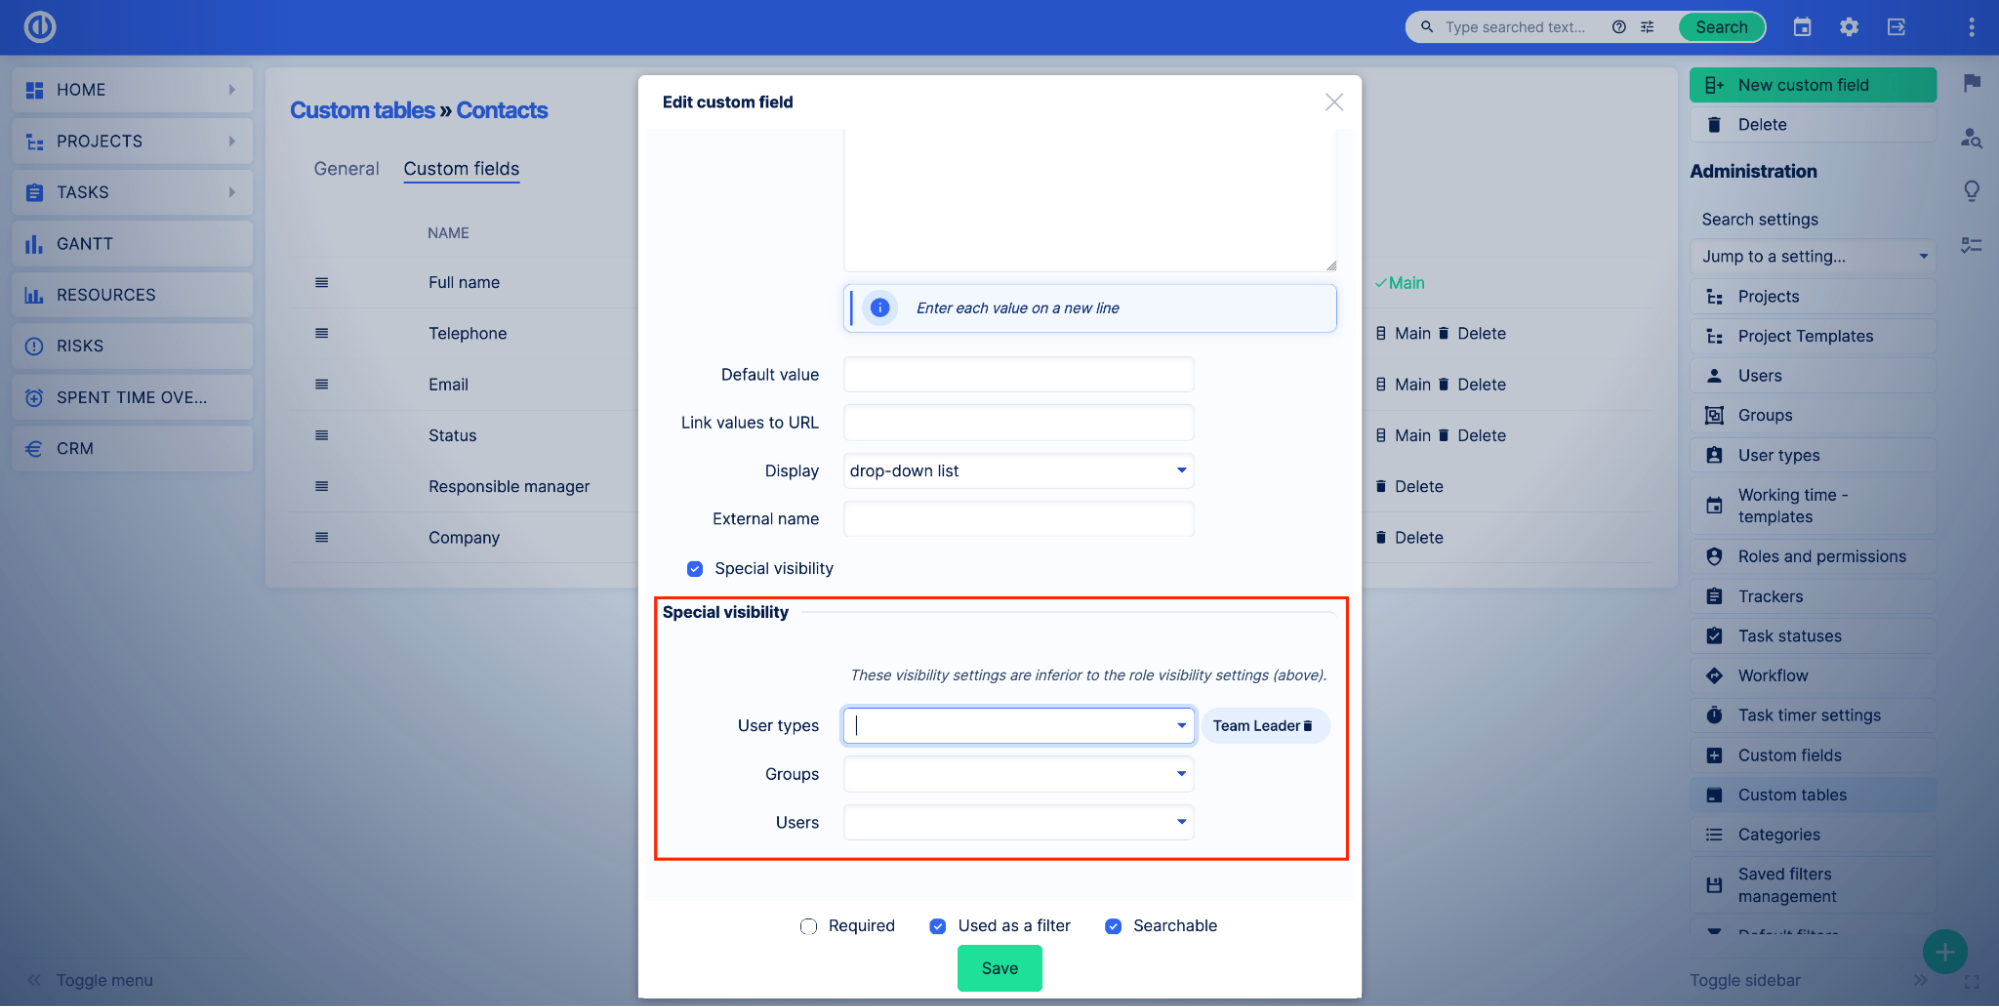Click the settings gear icon
Image resolution: width=1999 pixels, height=1007 pixels.
click(x=1849, y=27)
